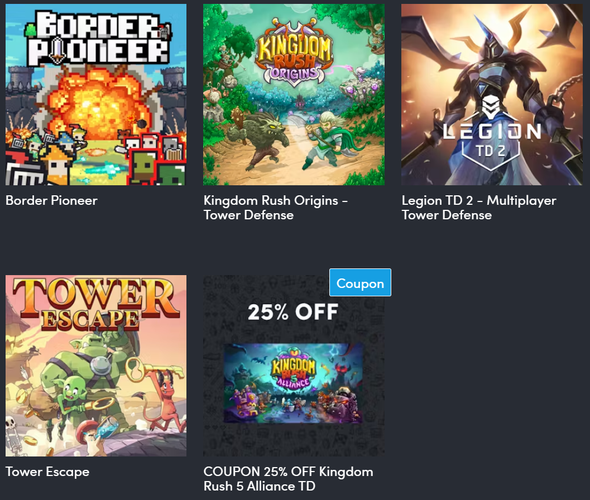590x500 pixels.
Task: Click the Tower Escape title text
Action: (47, 472)
